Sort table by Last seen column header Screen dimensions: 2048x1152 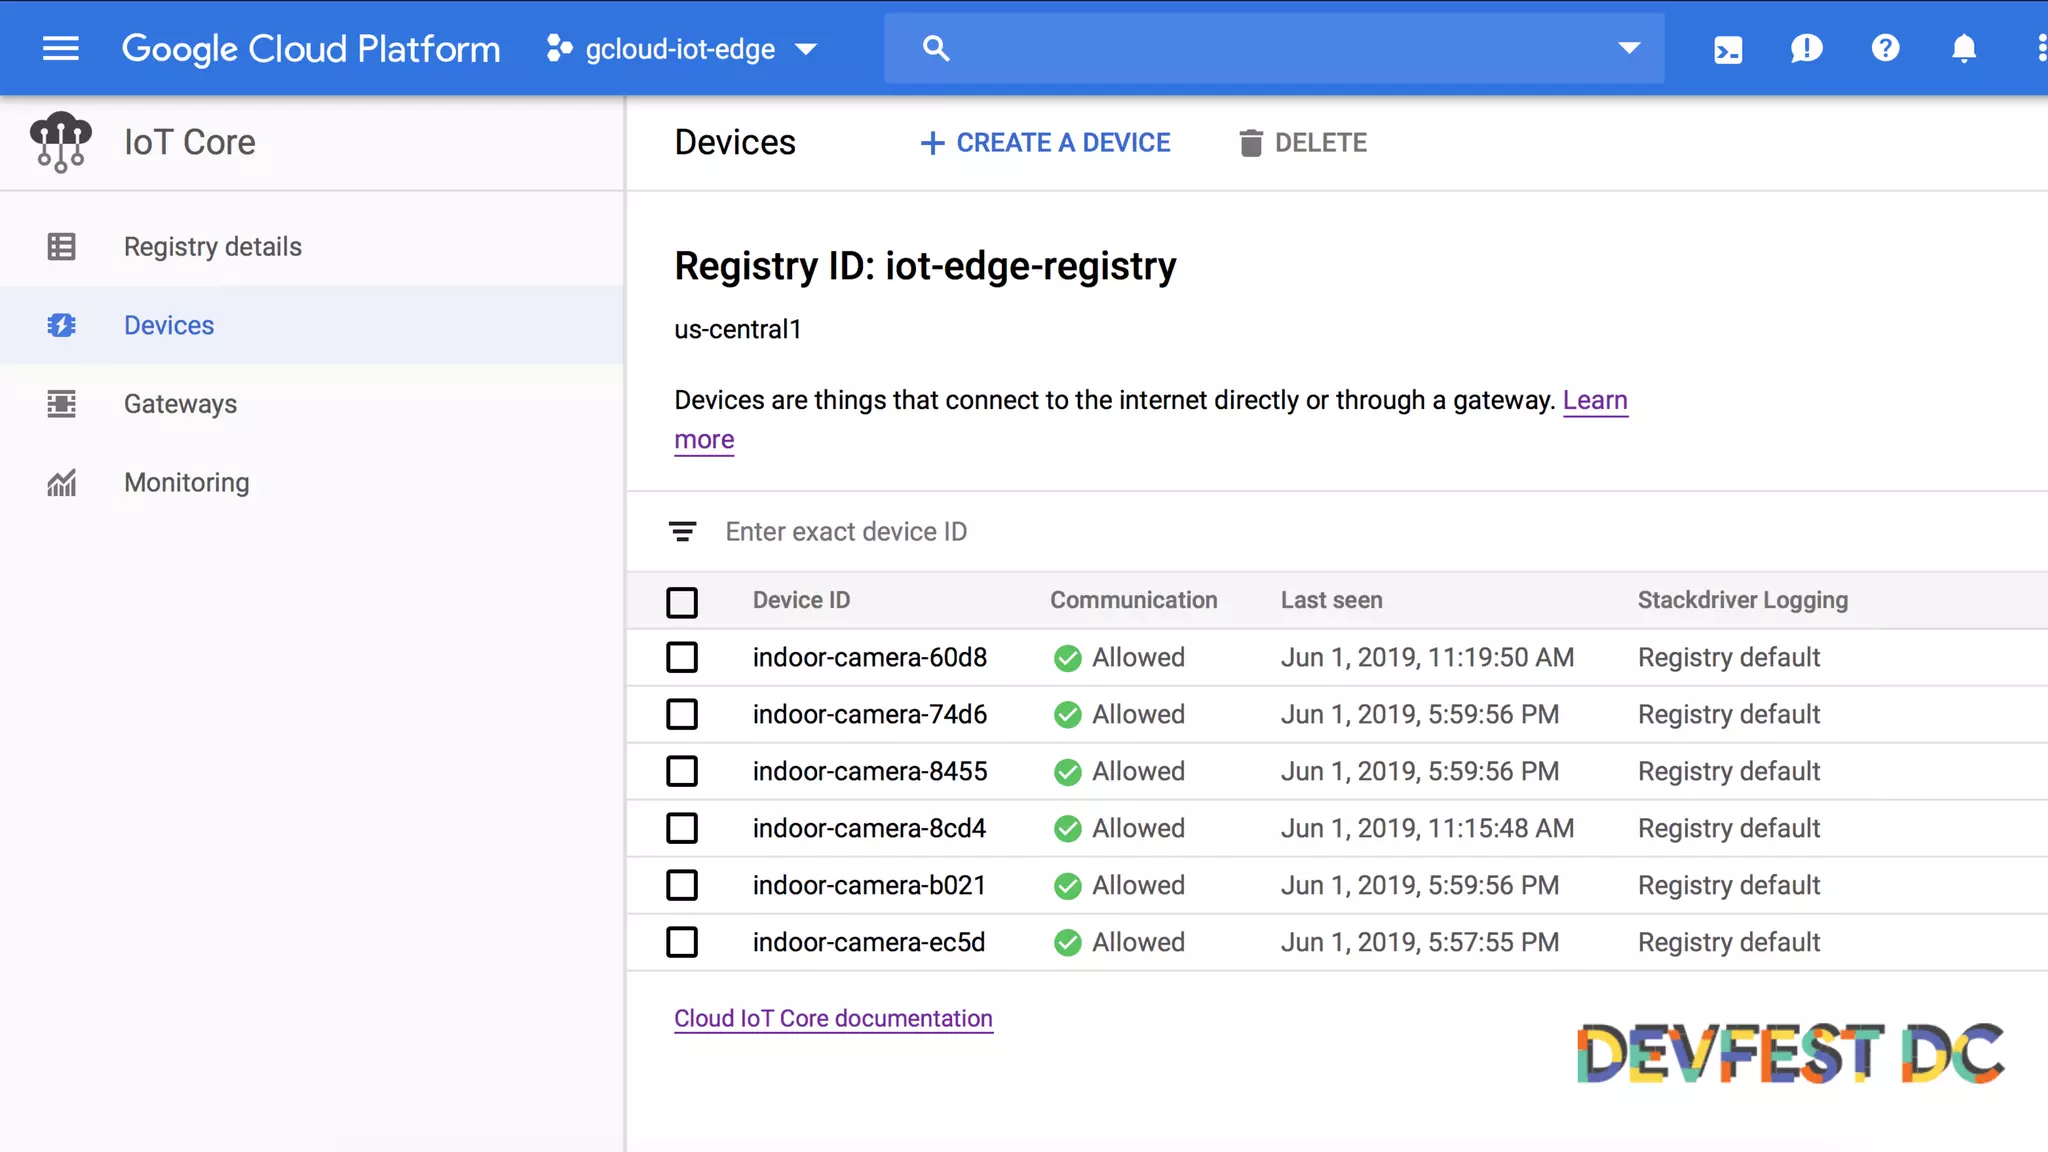(x=1331, y=600)
